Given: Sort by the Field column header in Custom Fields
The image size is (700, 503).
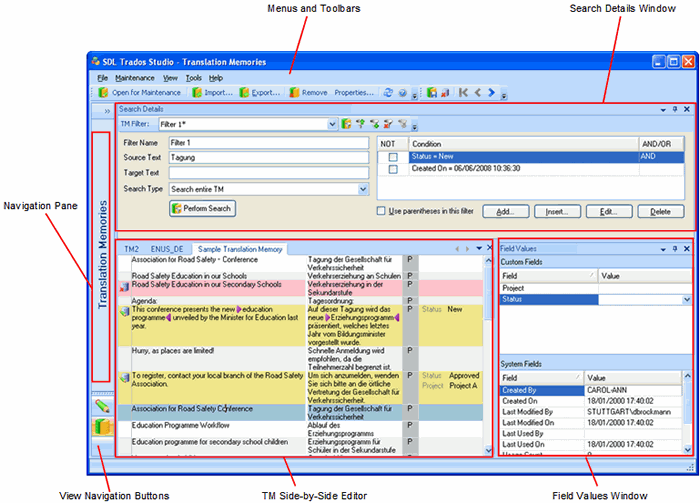Looking at the screenshot, I should [548, 276].
